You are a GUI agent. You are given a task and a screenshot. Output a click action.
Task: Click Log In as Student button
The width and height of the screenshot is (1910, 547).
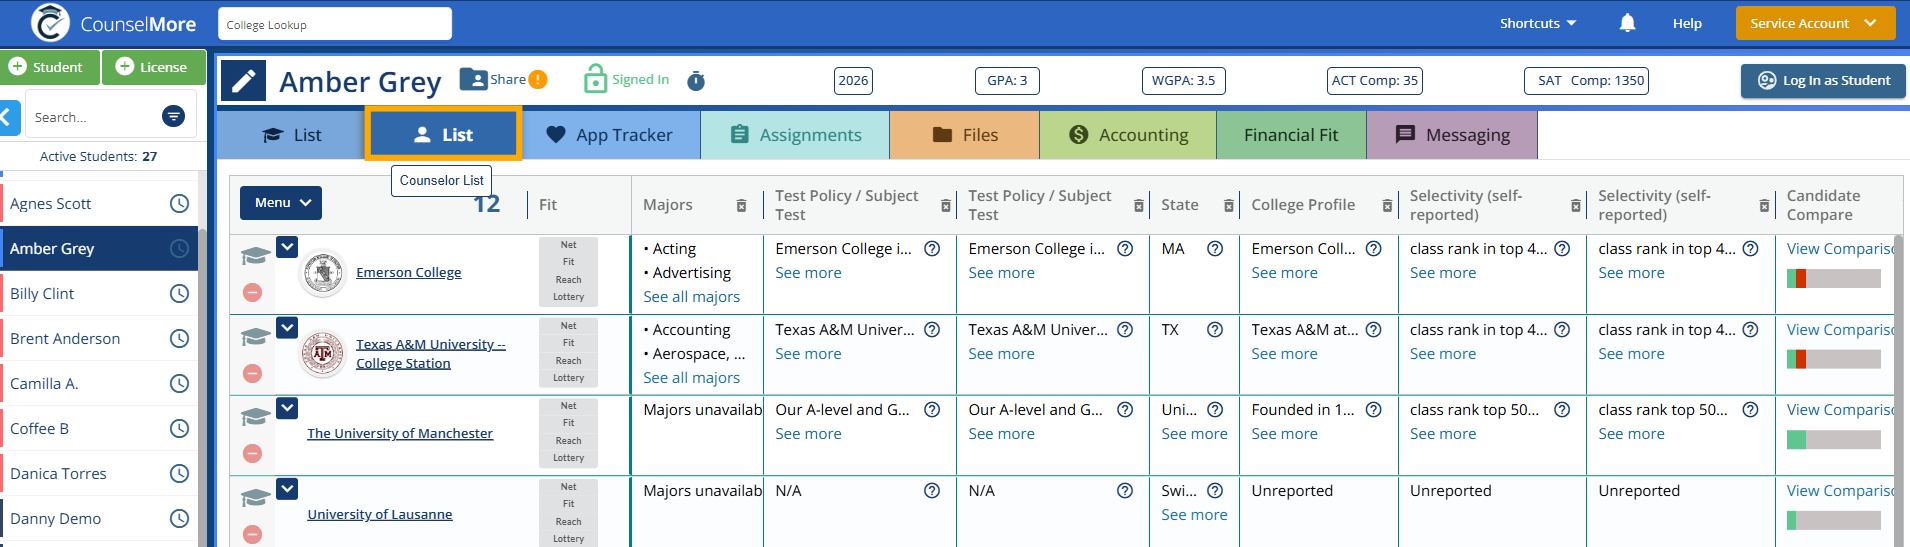click(1823, 81)
